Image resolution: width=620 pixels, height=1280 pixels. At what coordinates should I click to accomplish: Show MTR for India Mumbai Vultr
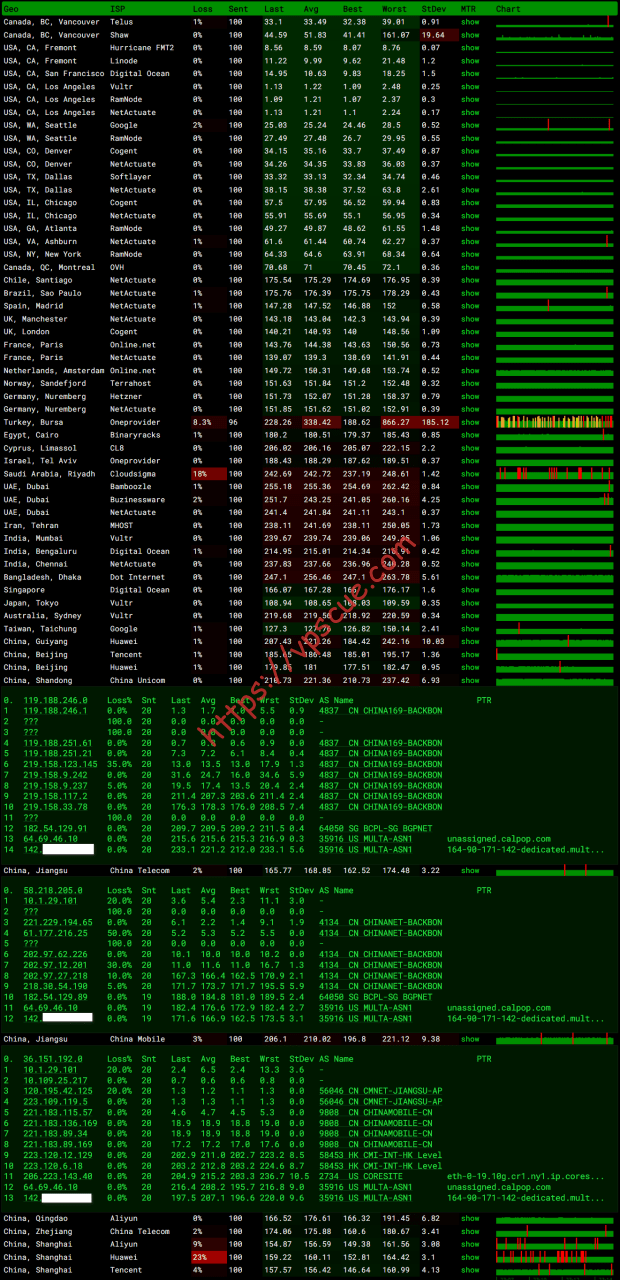click(x=470, y=538)
